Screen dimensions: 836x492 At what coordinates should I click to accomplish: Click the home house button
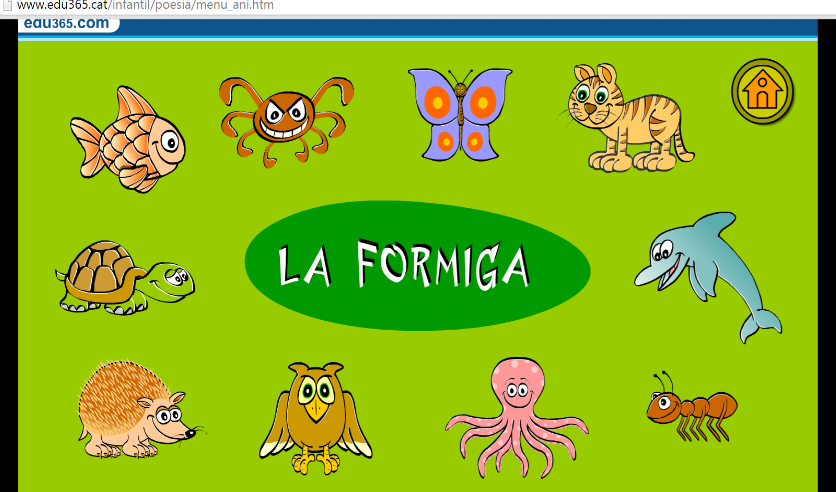(x=762, y=91)
